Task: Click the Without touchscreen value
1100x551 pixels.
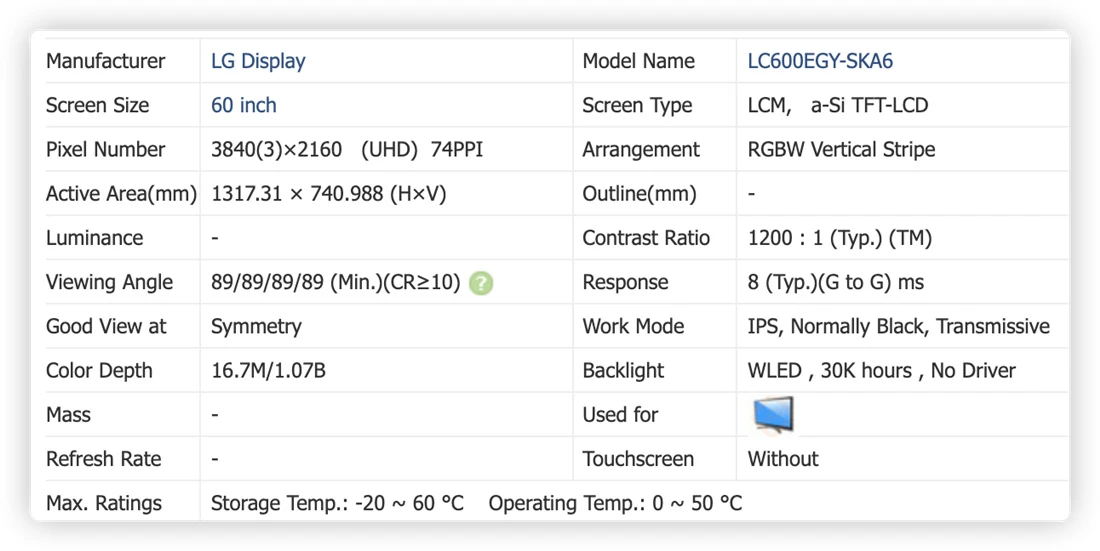Action: pos(783,459)
